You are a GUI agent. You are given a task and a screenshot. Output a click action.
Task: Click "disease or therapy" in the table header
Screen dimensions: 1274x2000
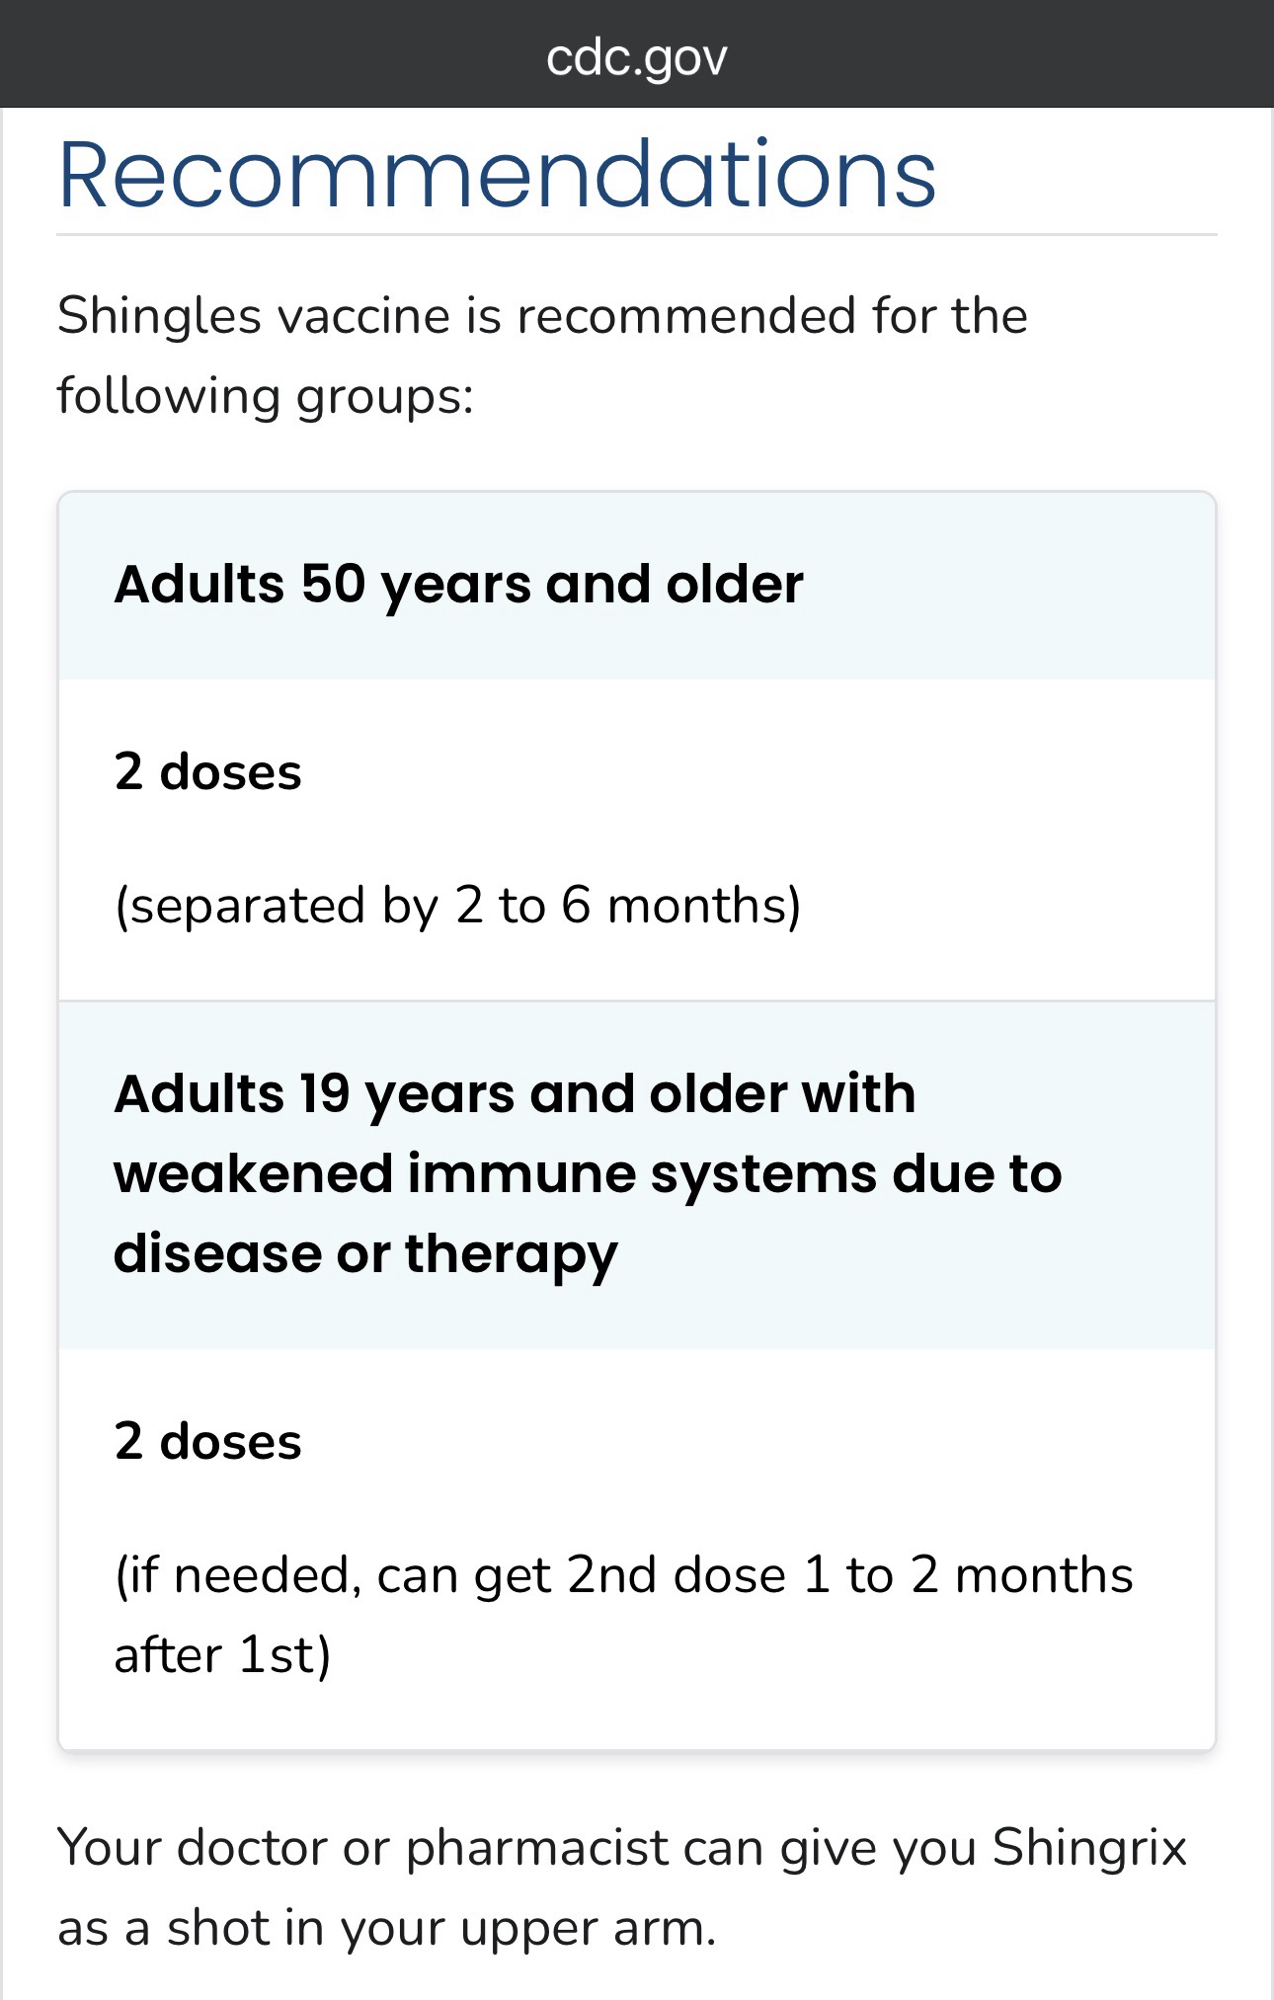tap(365, 1254)
